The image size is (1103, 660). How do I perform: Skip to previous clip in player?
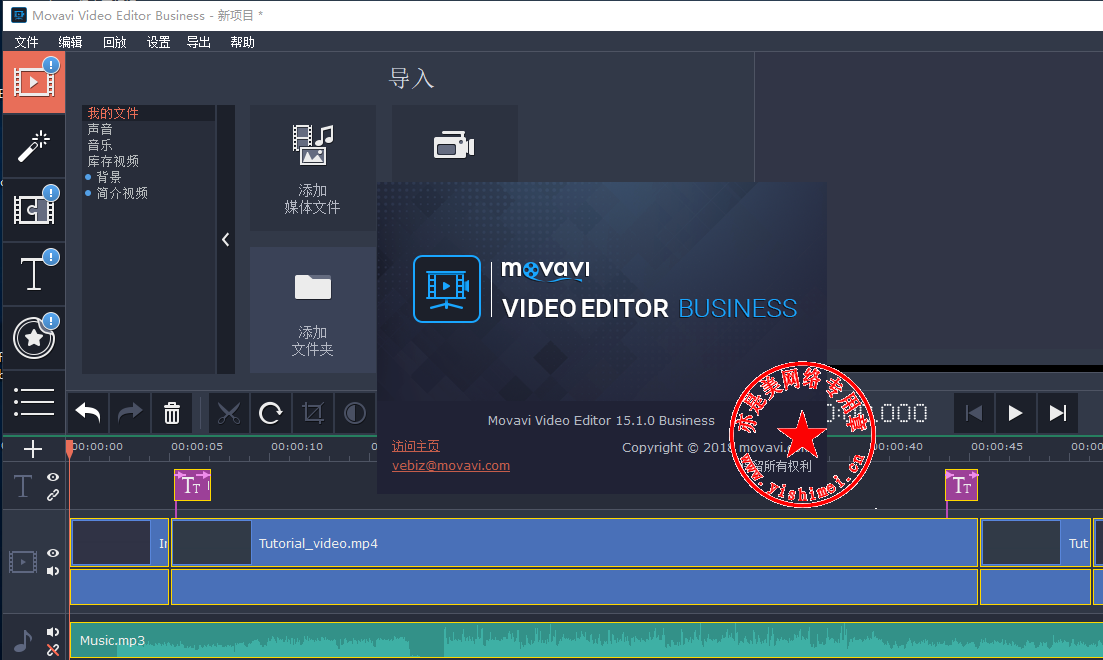pos(974,413)
